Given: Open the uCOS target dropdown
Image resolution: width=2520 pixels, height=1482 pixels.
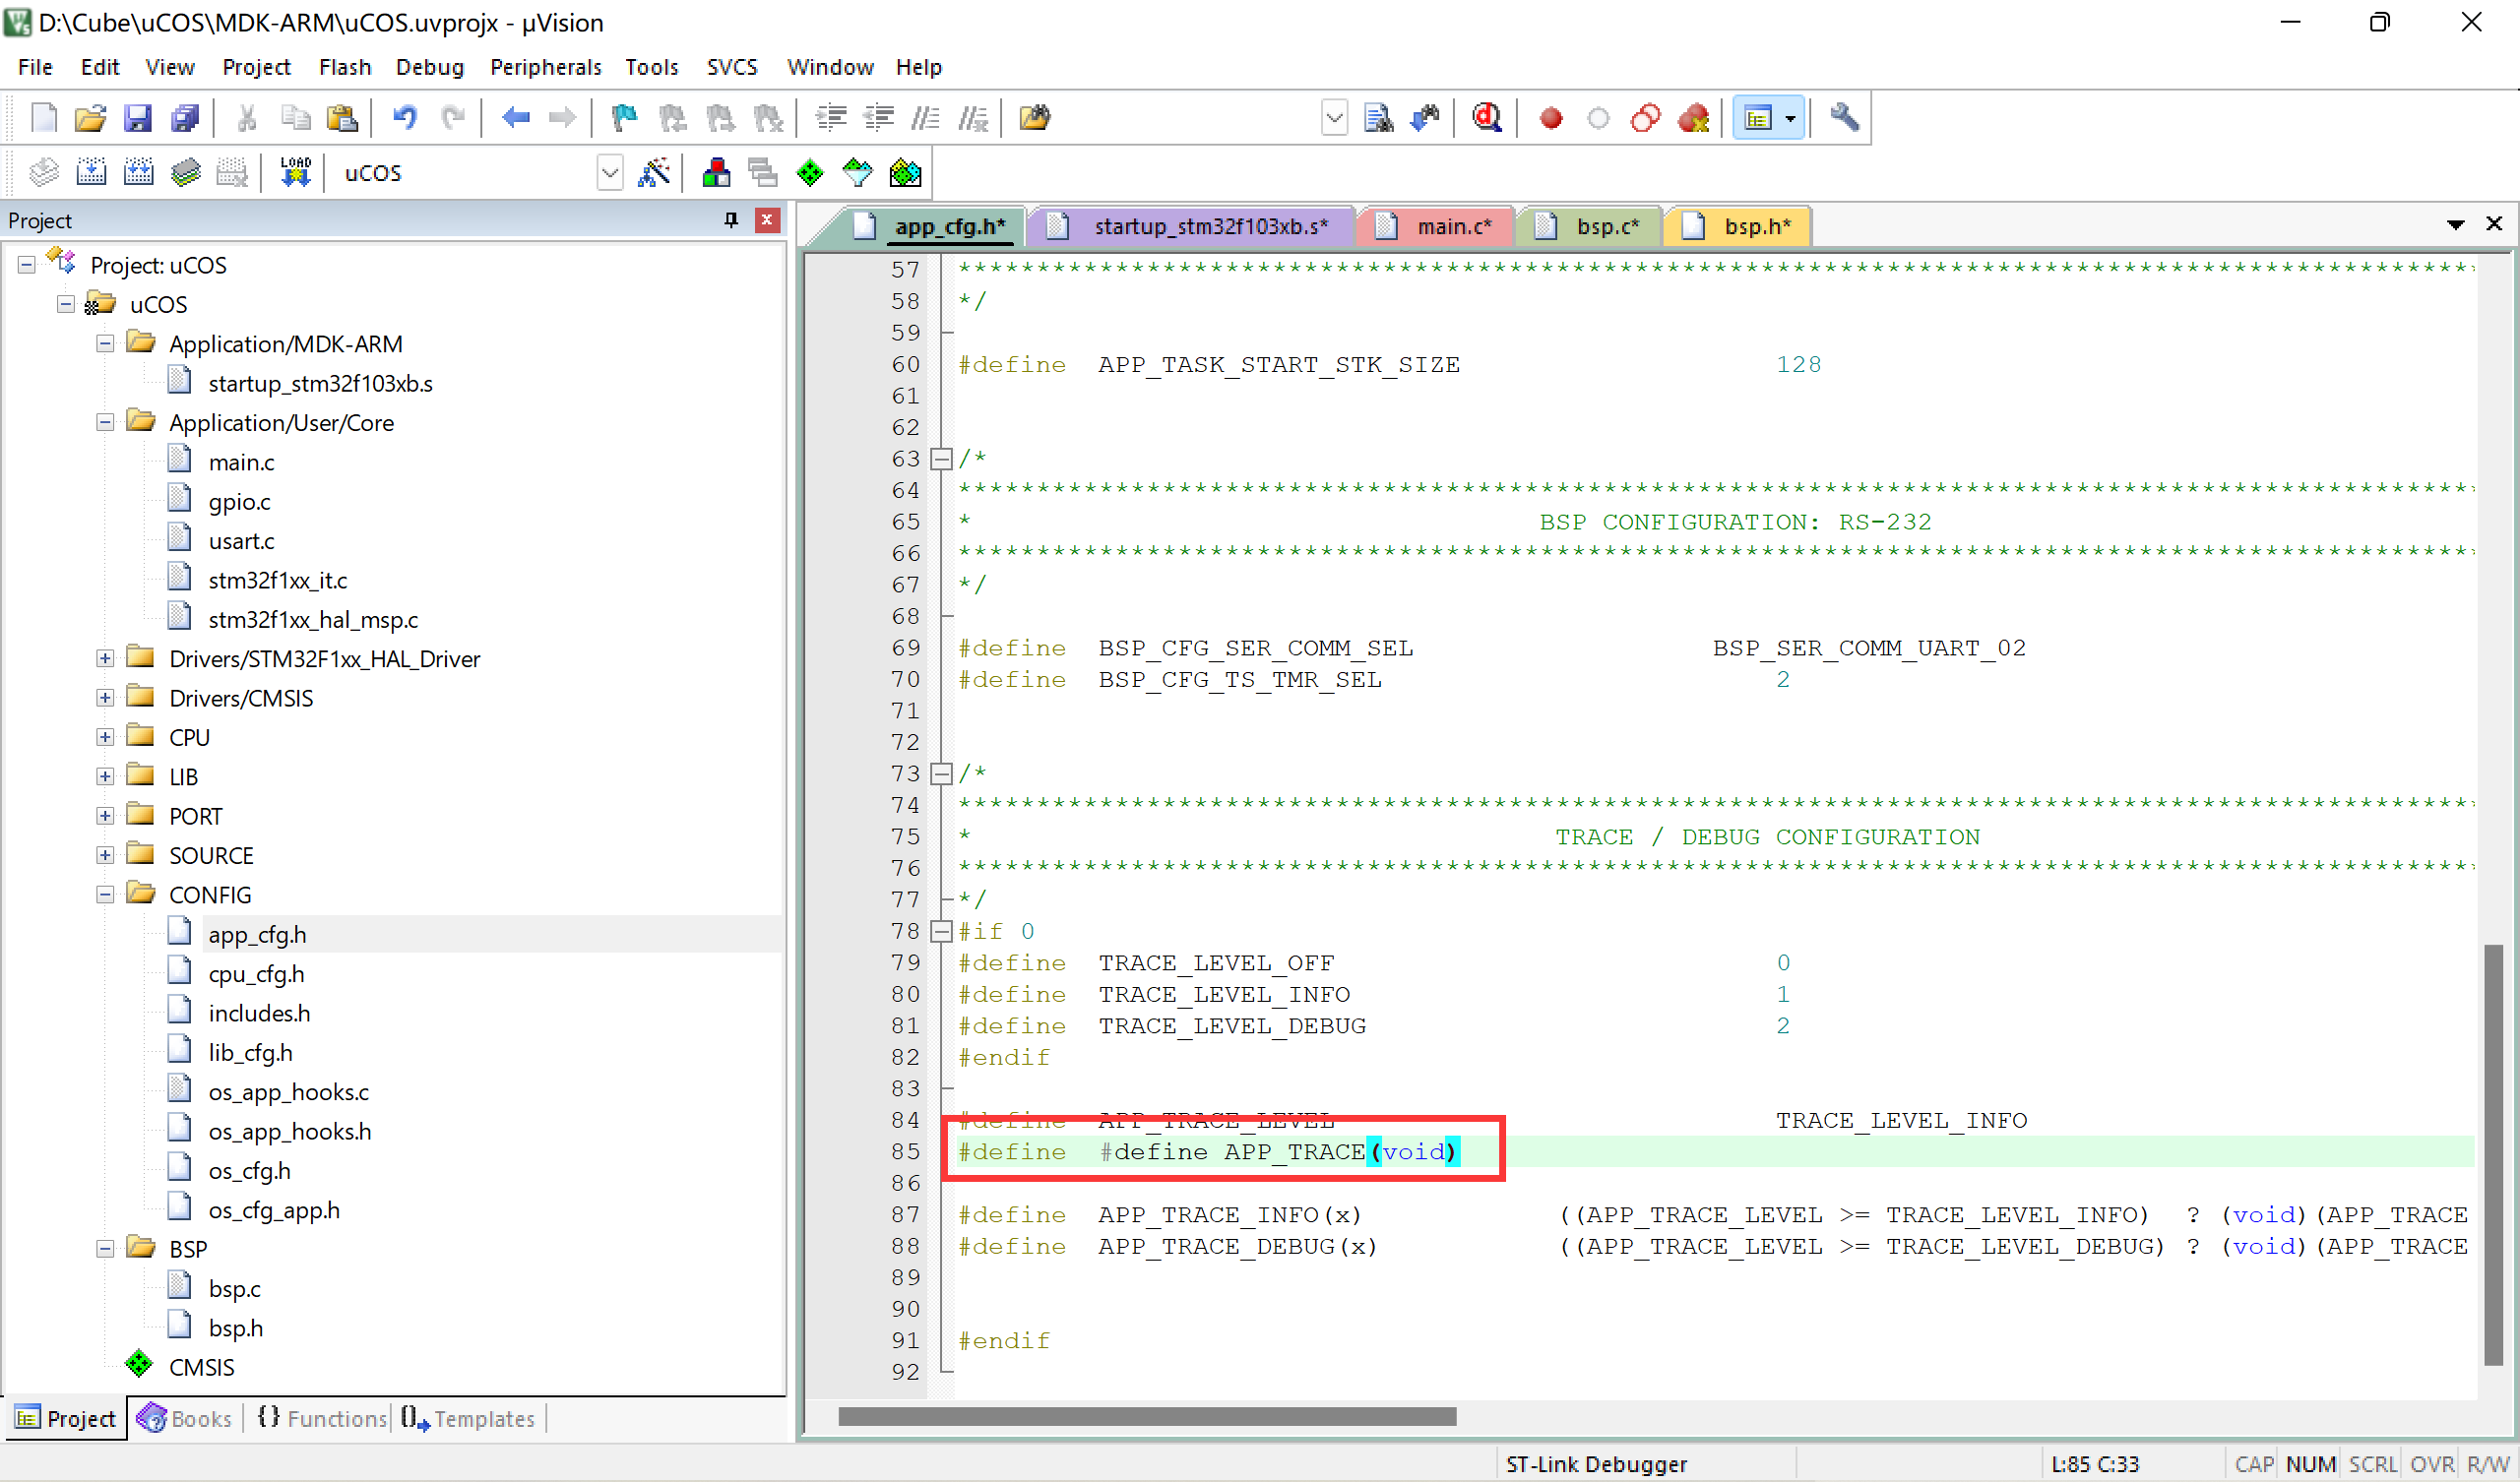Looking at the screenshot, I should click(x=609, y=173).
